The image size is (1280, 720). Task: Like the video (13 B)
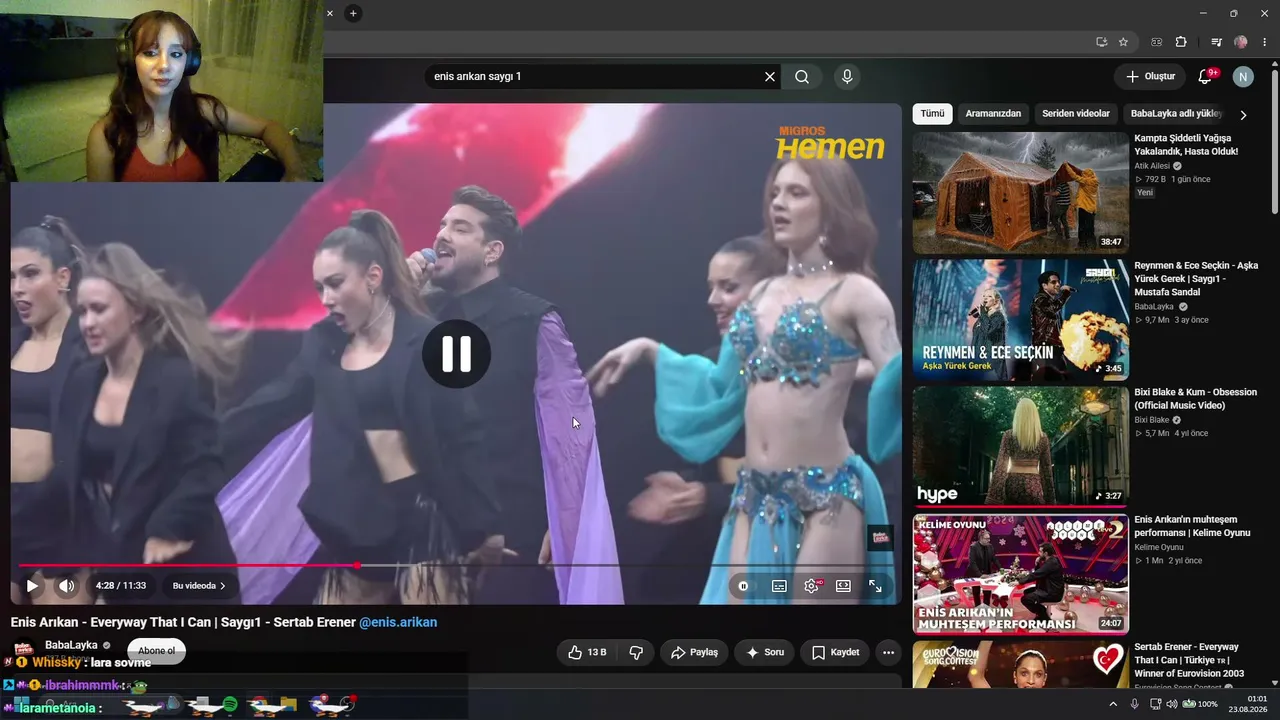pos(587,652)
